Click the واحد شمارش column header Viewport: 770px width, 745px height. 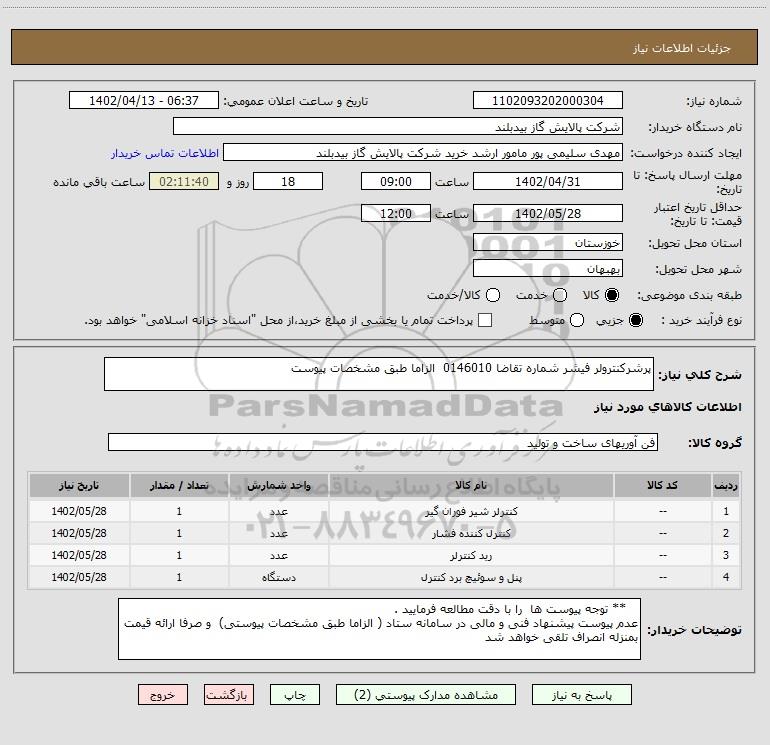pos(278,485)
